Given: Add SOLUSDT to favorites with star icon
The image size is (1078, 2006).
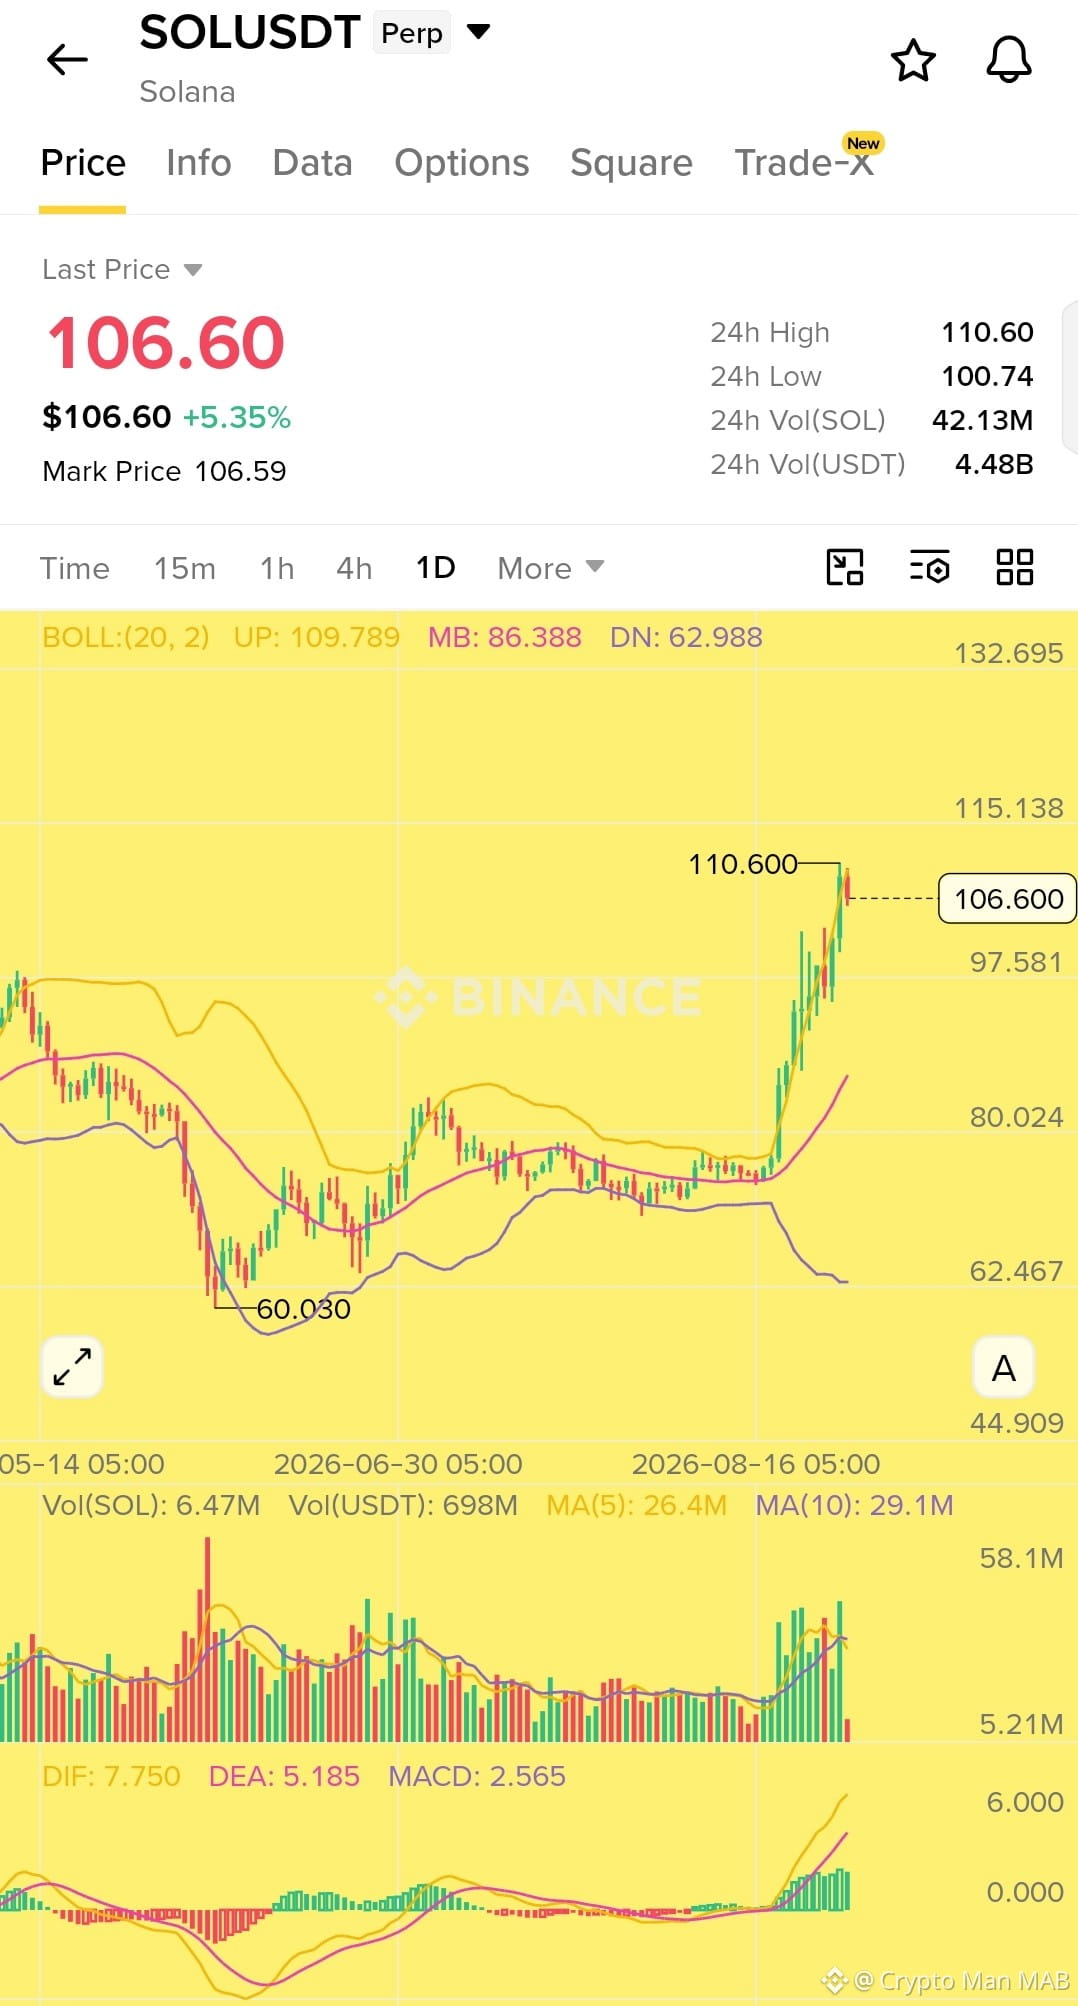Looking at the screenshot, I should (913, 60).
